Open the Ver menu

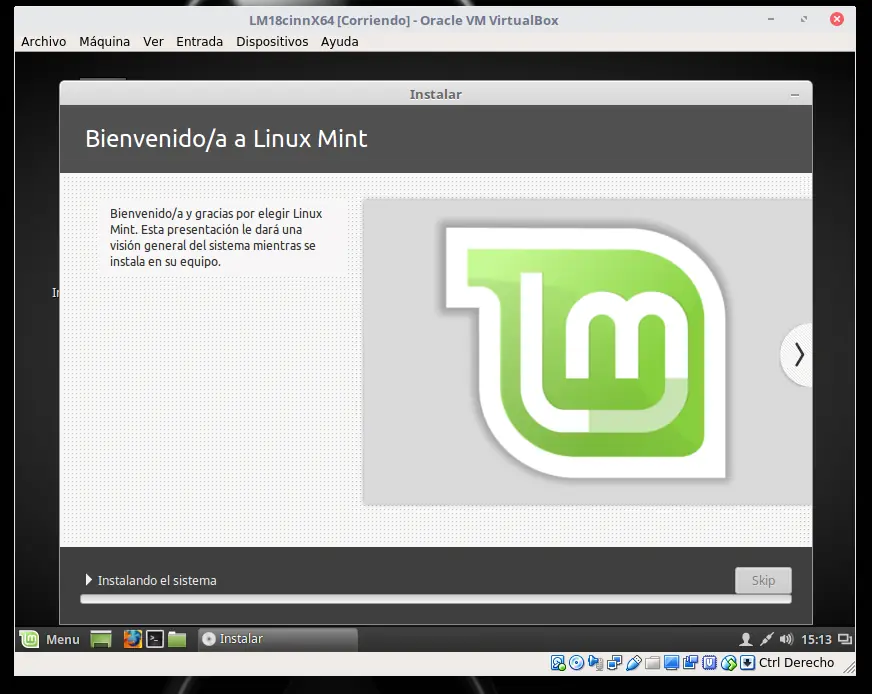153,42
